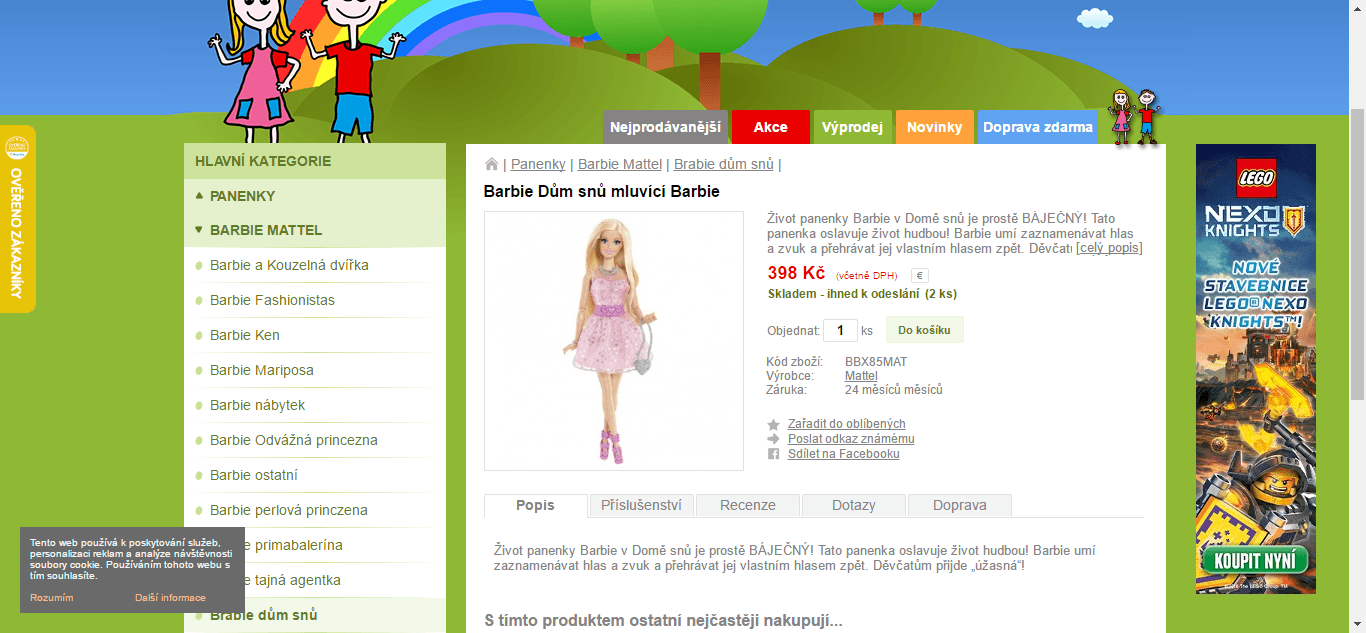Screen dimensions: 1366x633
Task: Click the Facebook icon beside Sdílet na Facebooku
Action: 773,454
